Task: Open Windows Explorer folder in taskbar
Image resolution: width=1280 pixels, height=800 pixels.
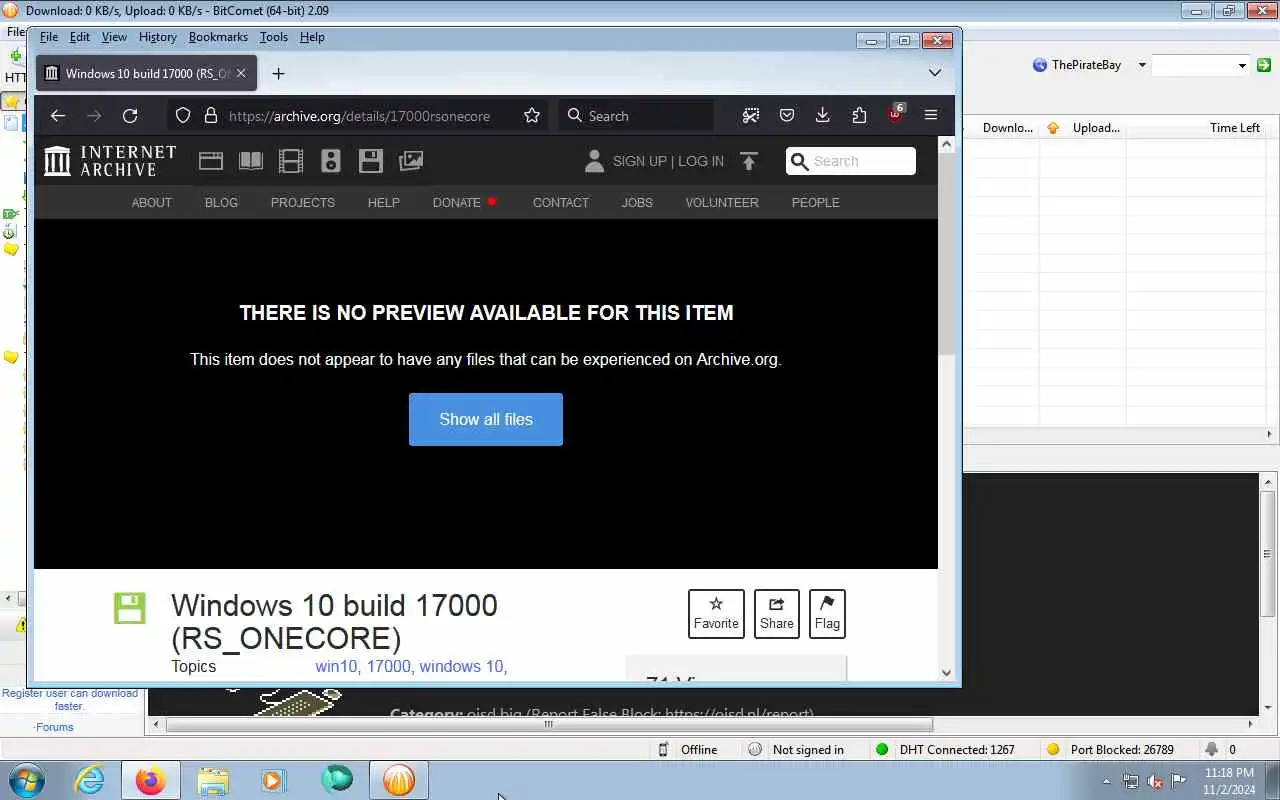Action: click(x=213, y=780)
